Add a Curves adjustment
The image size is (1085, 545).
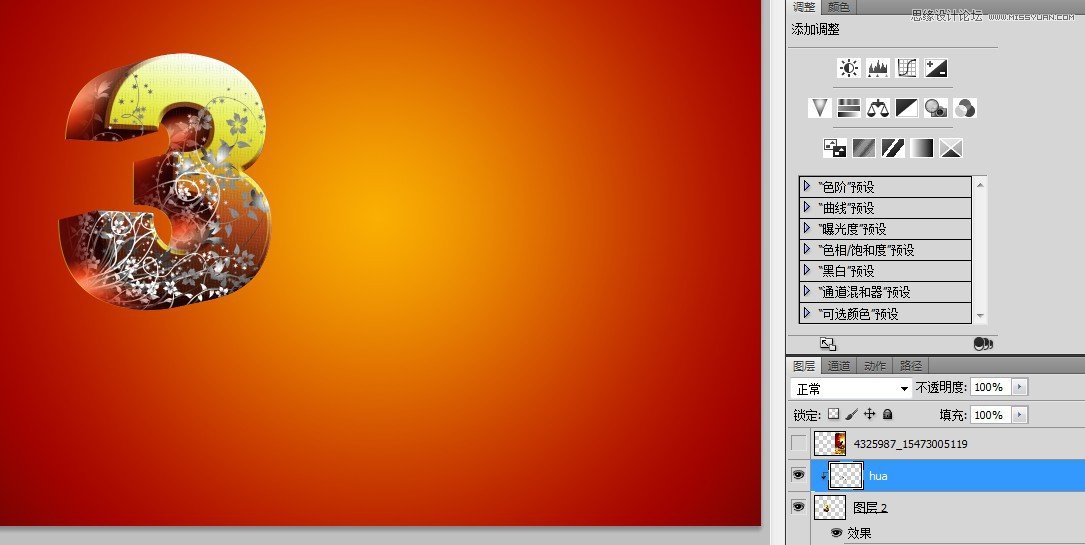907,68
